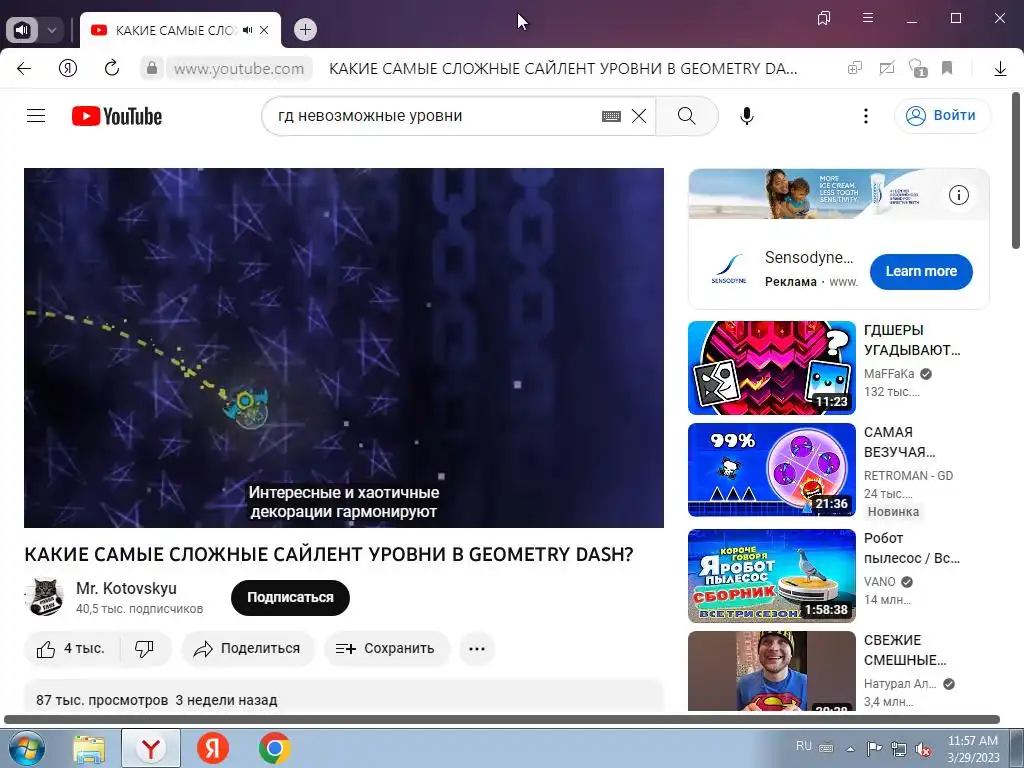Screen dimensions: 1024x768
Task: Open the YouTube hamburger guide menu
Action: click(x=36, y=116)
